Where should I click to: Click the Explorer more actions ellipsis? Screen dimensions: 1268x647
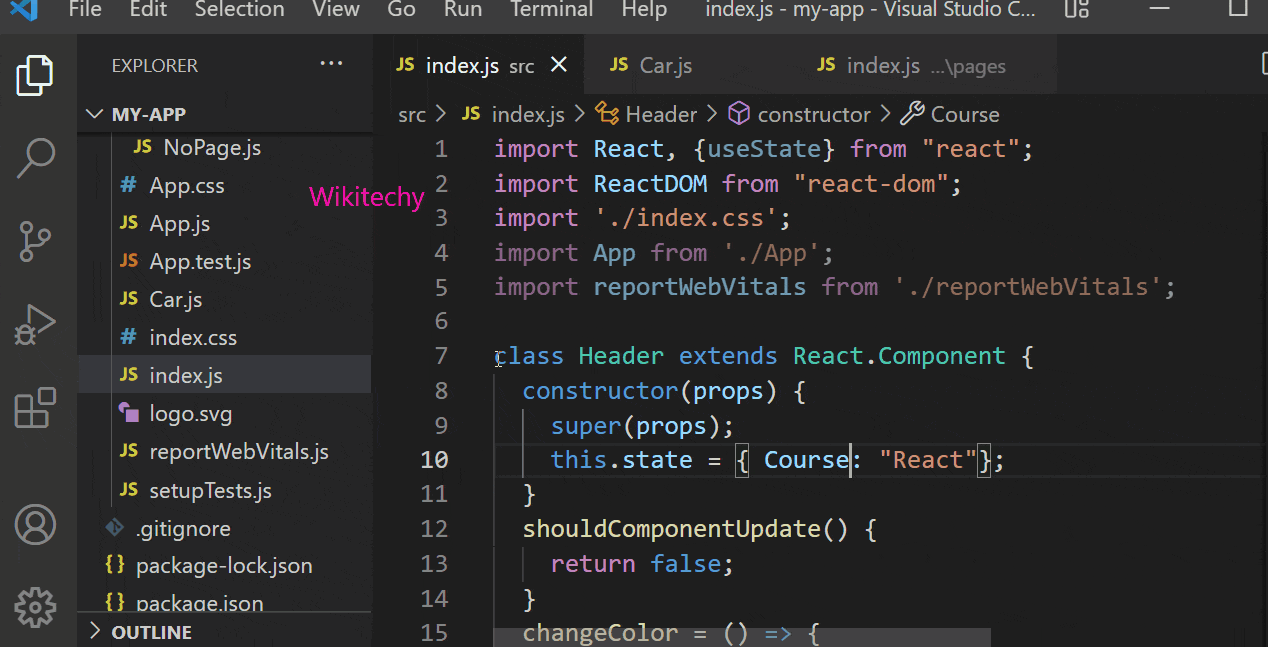[x=331, y=65]
